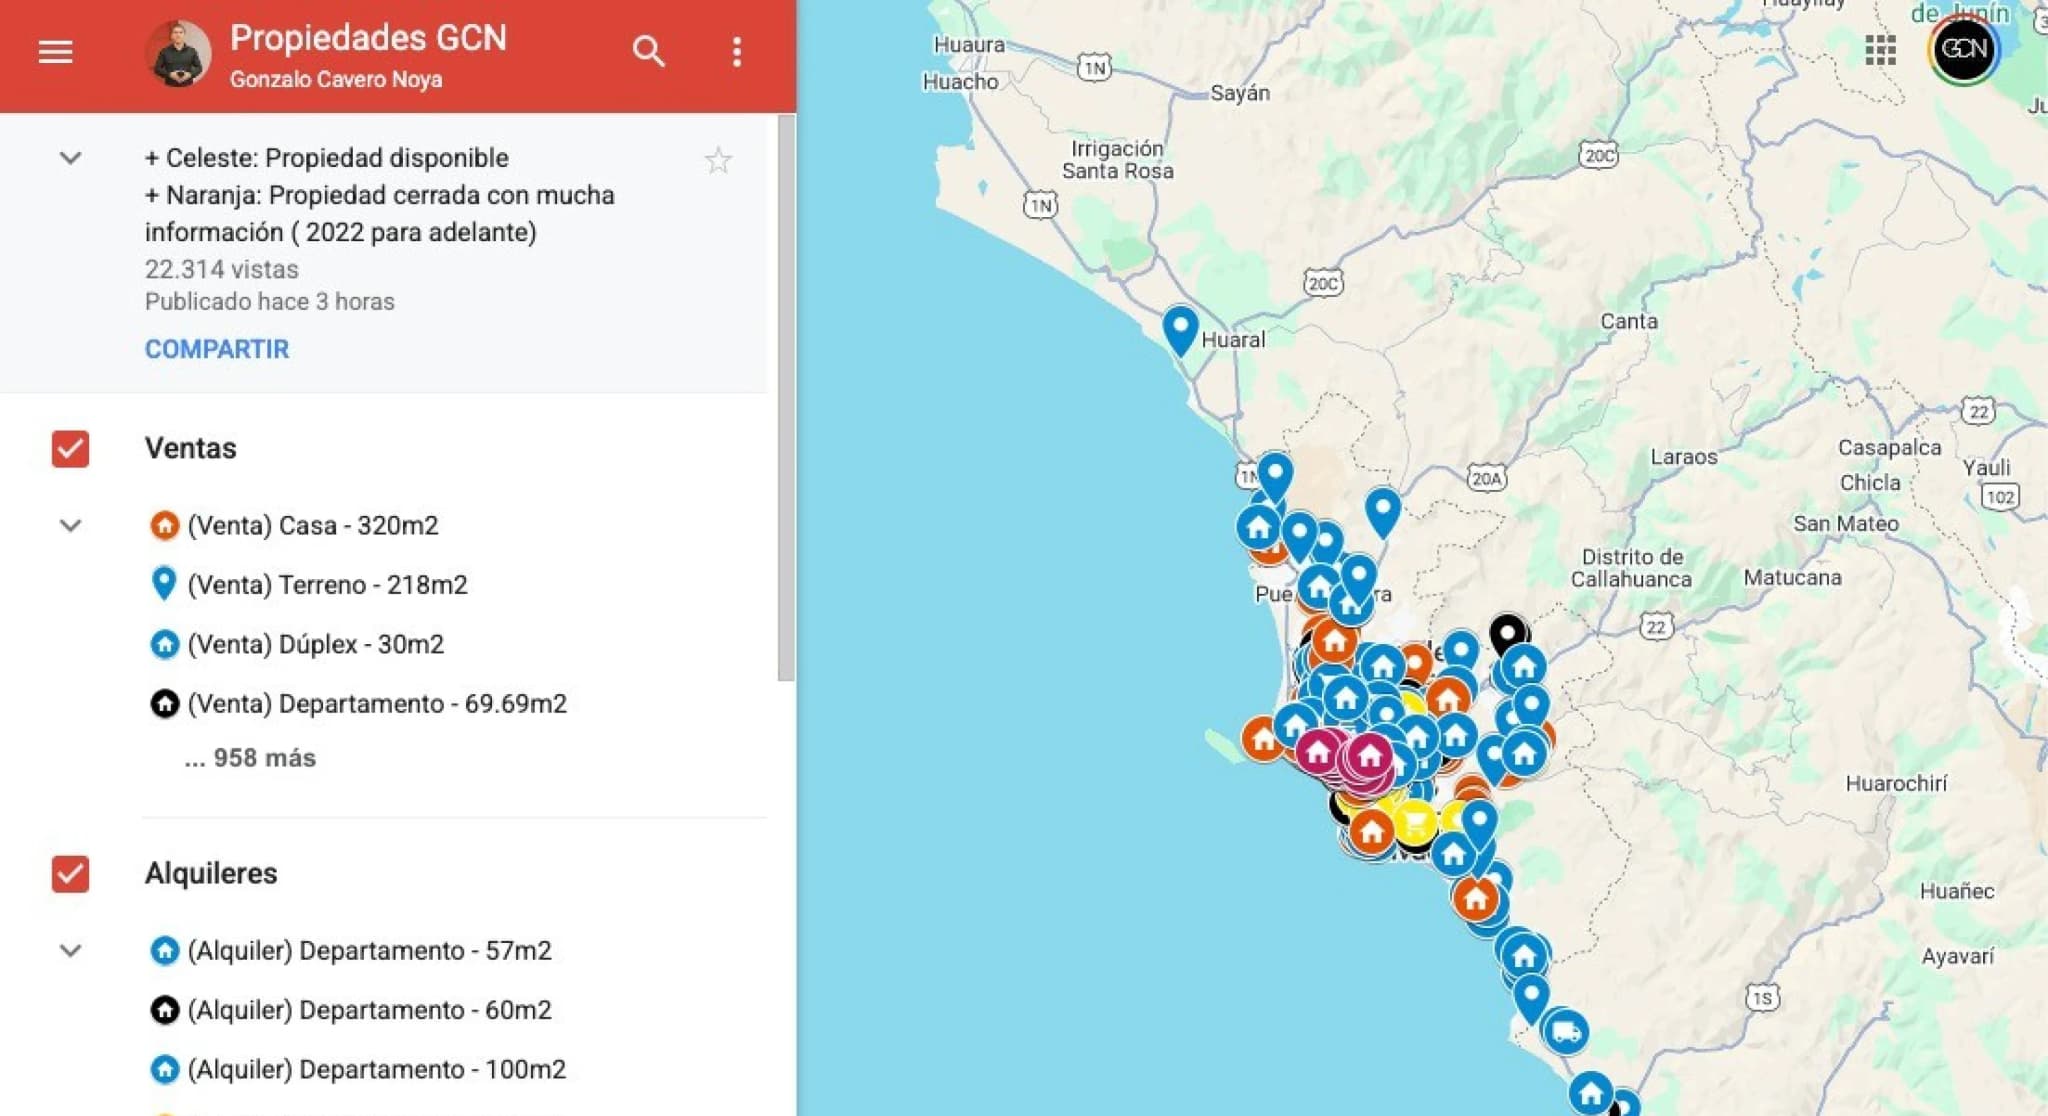This screenshot has width=2048, height=1116.
Task: Open the hamburger menu
Action: pos(55,51)
